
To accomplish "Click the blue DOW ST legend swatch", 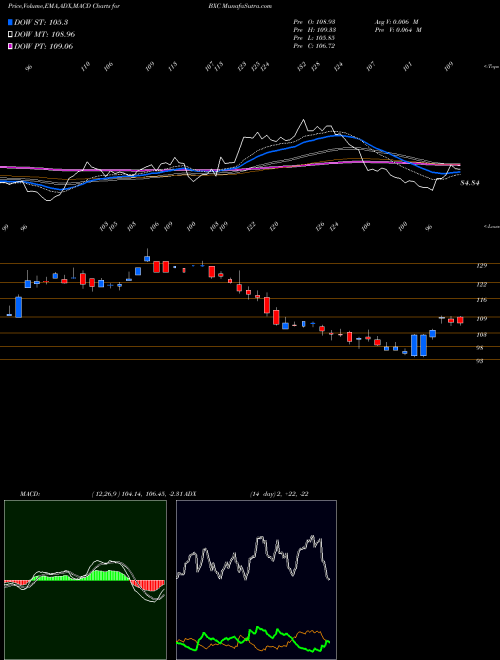I will point(11,22).
